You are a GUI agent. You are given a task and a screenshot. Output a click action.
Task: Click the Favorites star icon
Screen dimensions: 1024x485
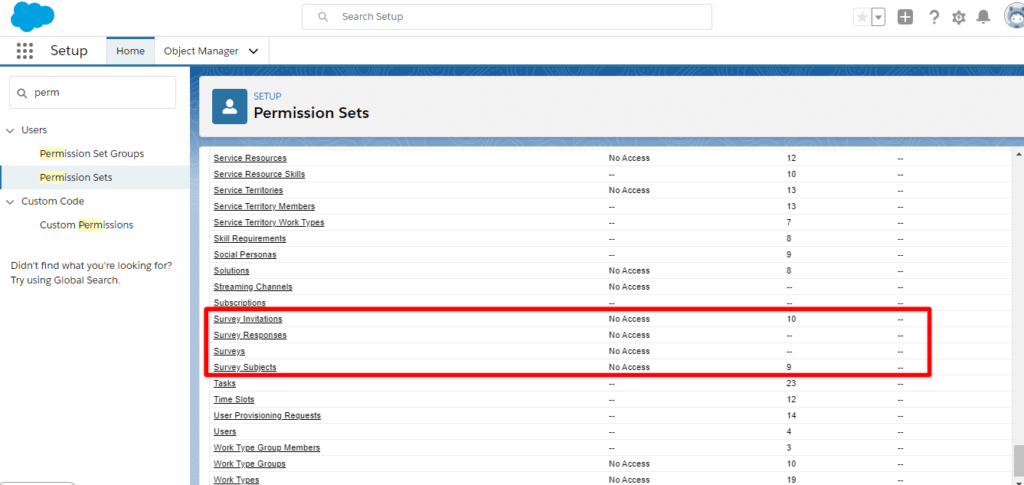click(x=861, y=17)
